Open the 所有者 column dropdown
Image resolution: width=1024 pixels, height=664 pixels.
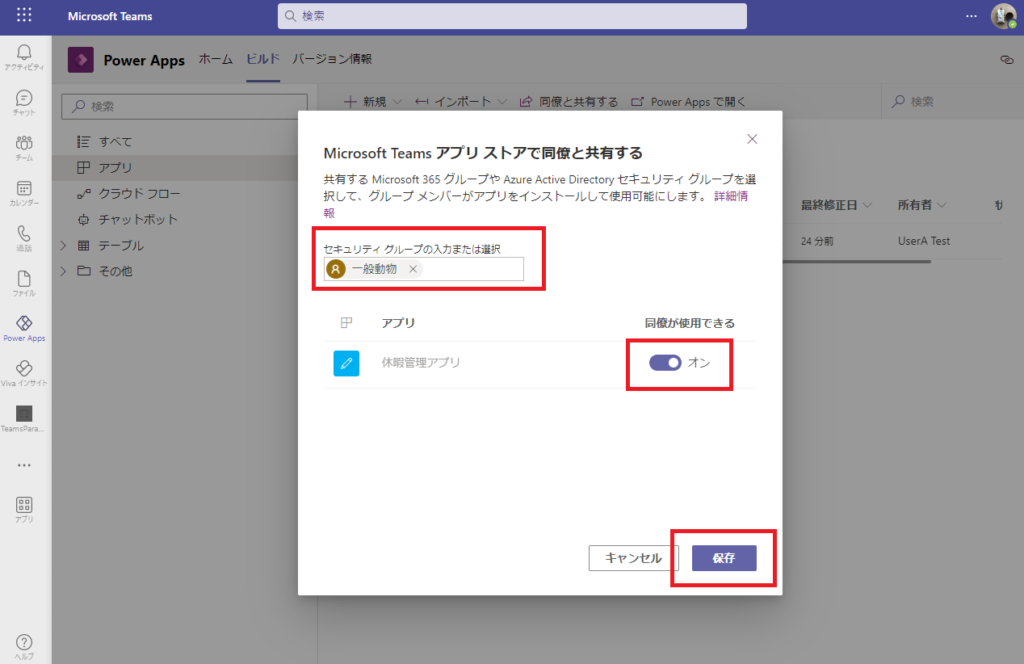(942, 205)
